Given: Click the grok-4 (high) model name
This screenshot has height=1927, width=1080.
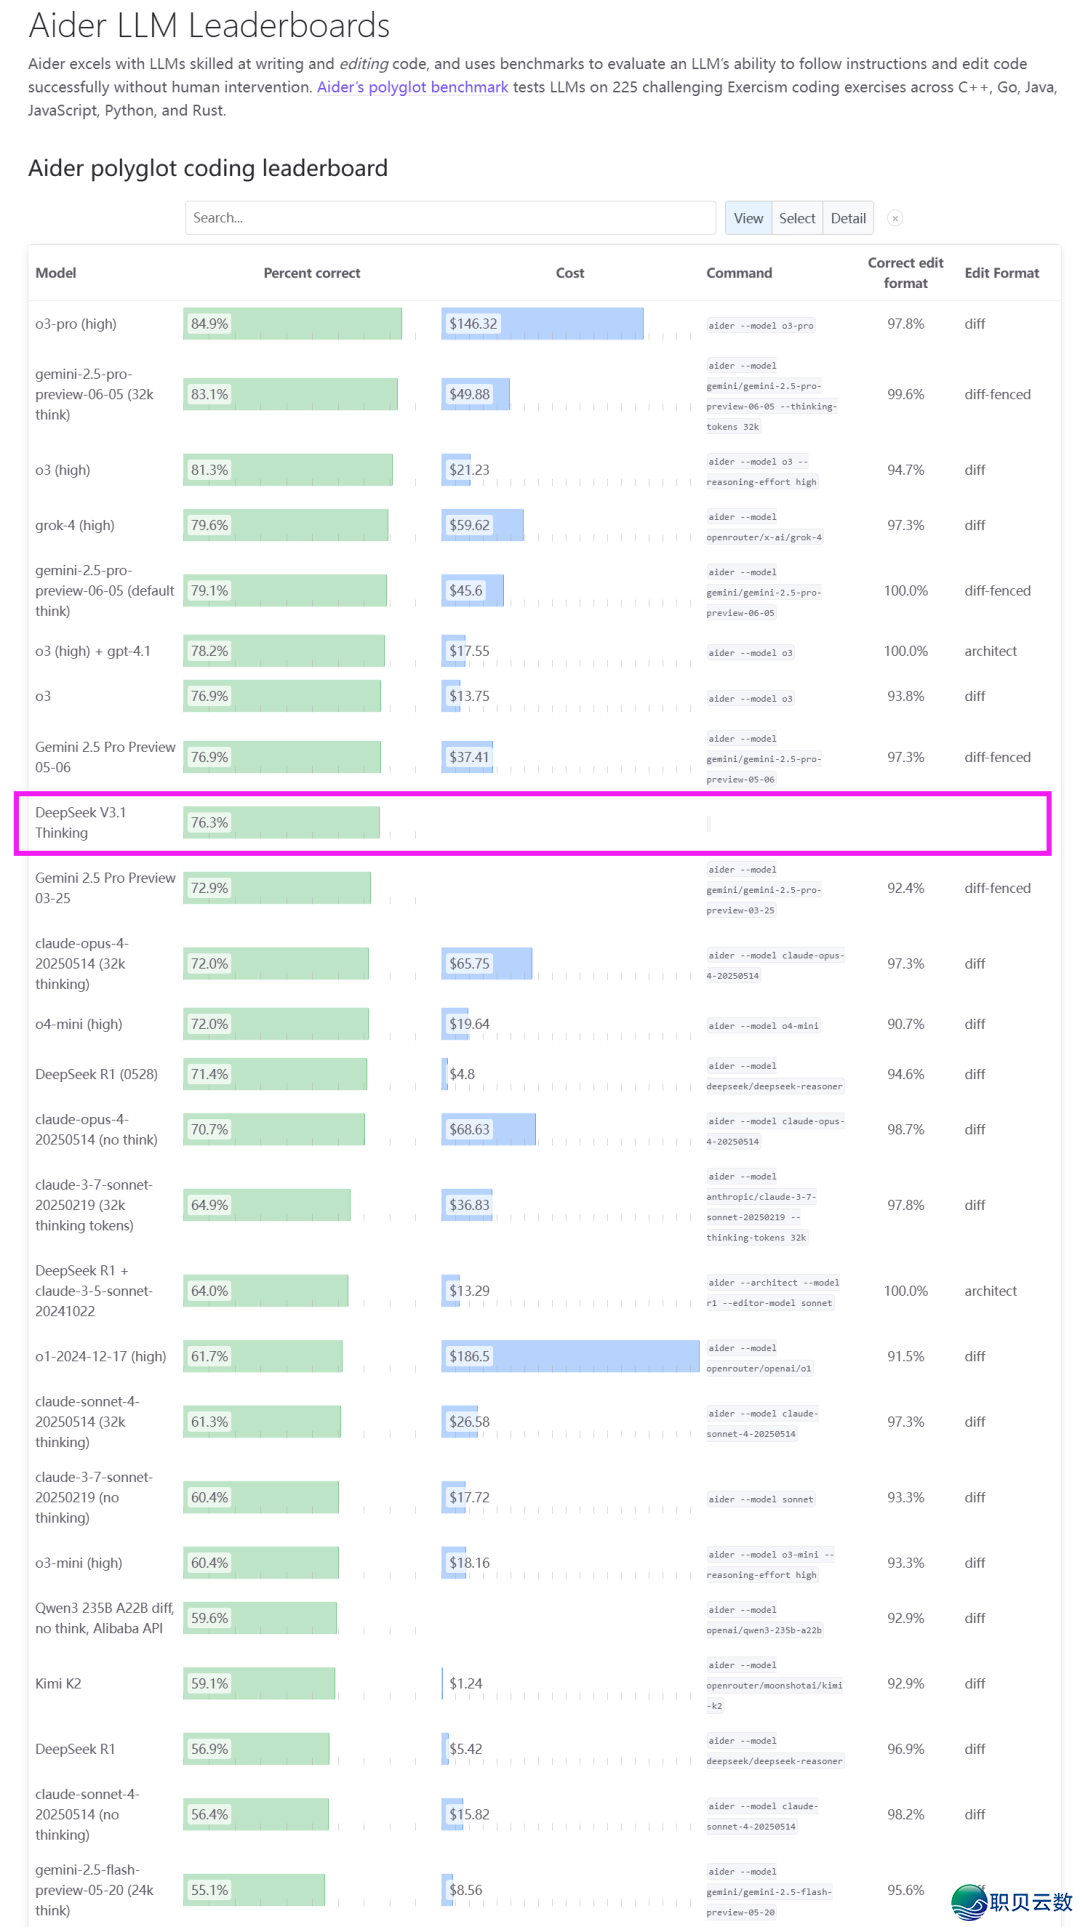Looking at the screenshot, I should 75,525.
